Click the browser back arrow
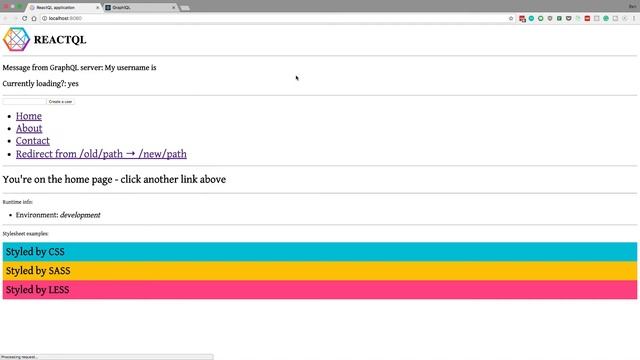Screen dimensions: 640x360 click(x=6, y=18)
